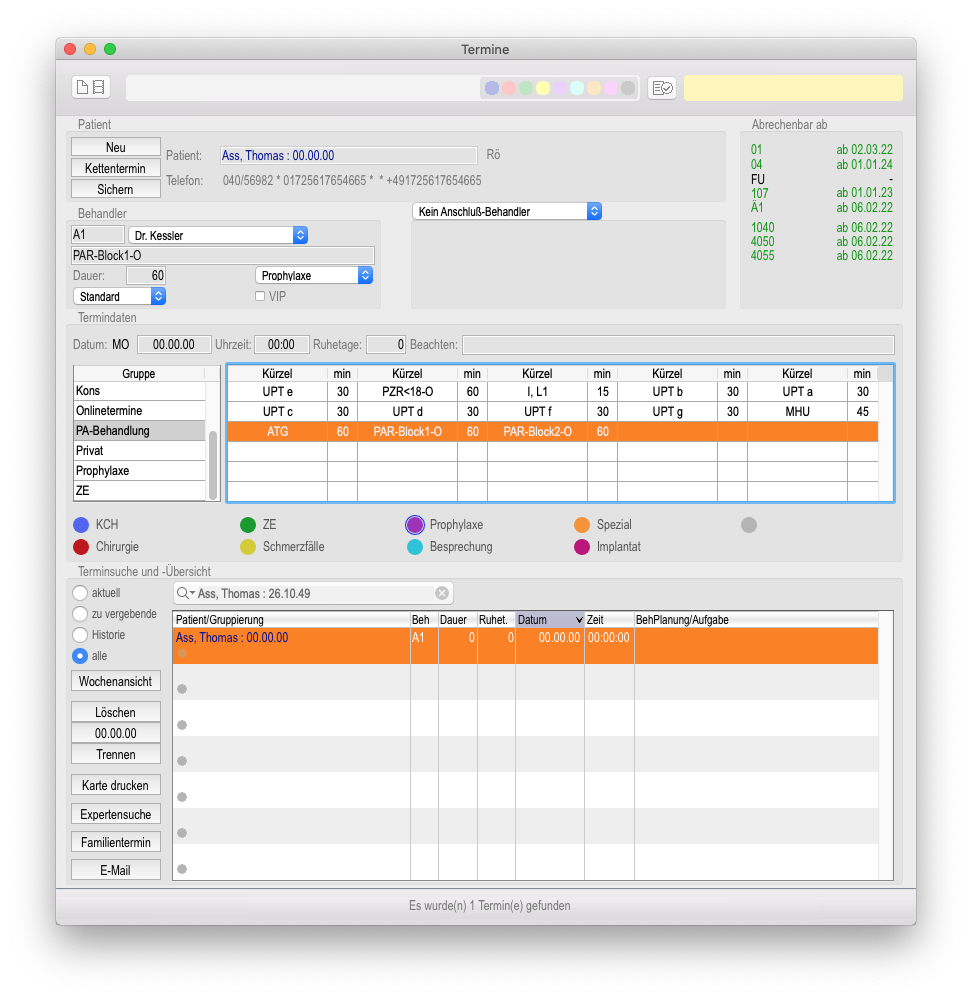Sort the table by the Datum column

(549, 620)
